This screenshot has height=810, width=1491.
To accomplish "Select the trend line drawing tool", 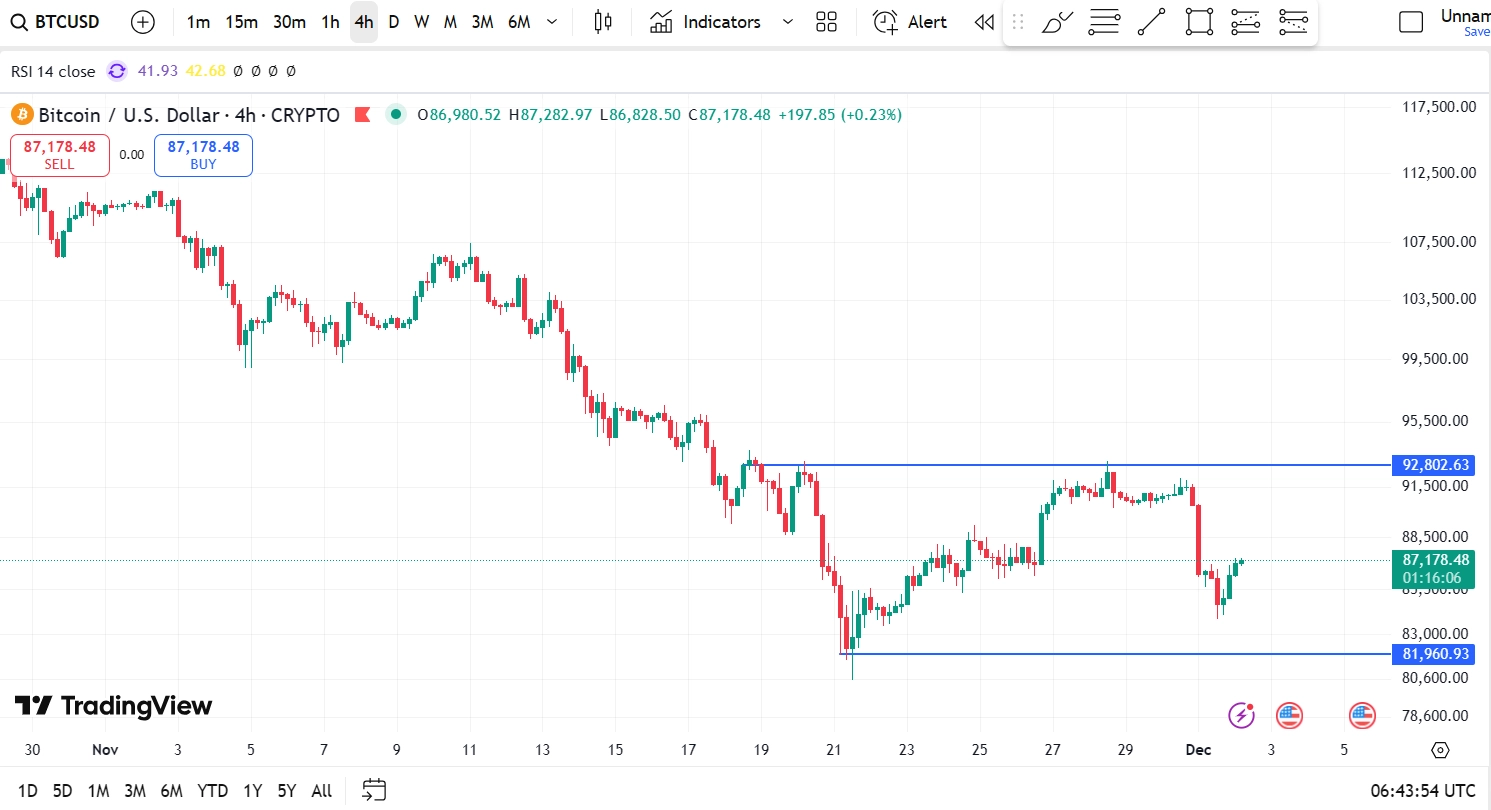I will (1151, 22).
